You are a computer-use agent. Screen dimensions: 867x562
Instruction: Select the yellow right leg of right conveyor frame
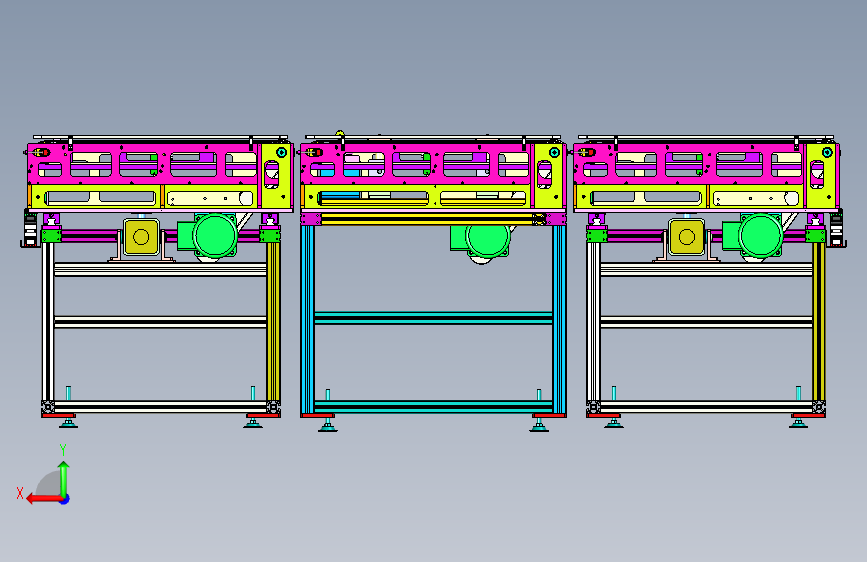818,322
